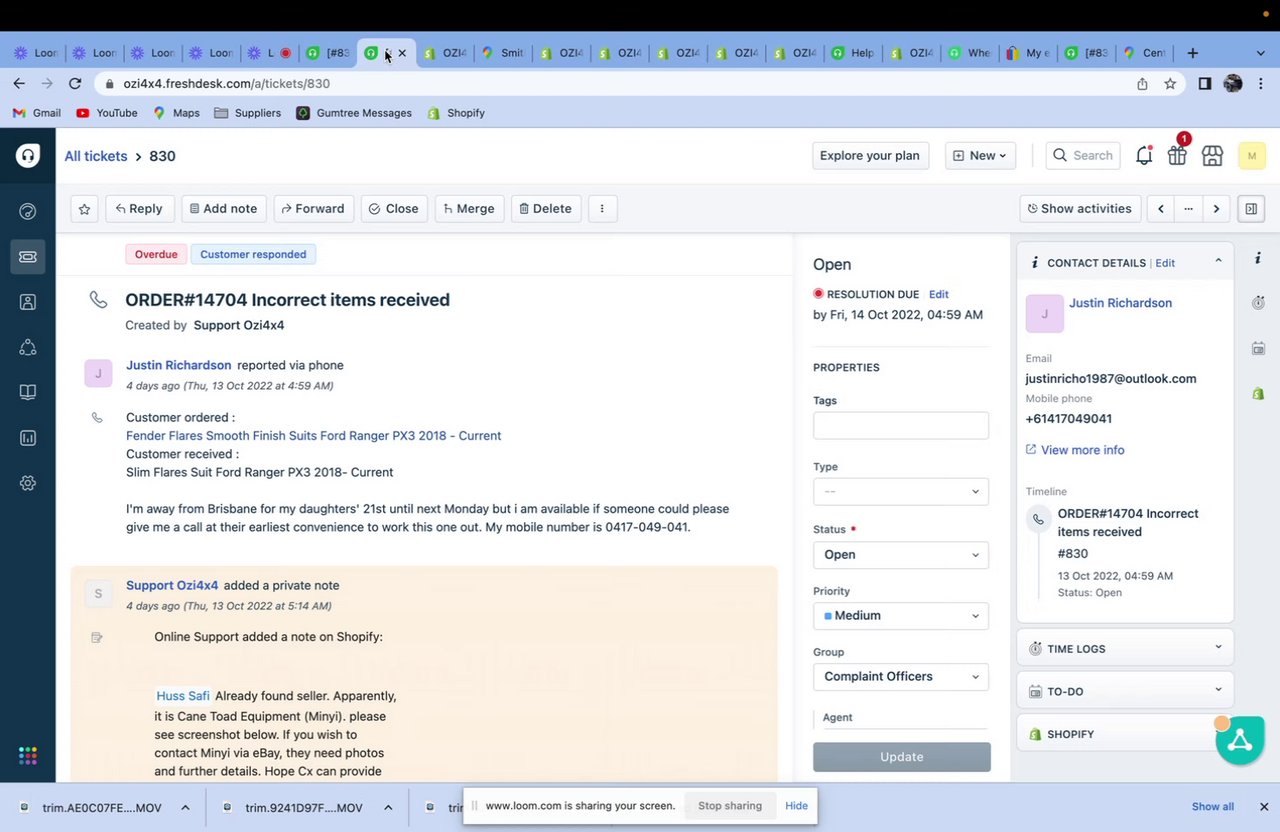Expand the Time Logs section
This screenshot has height=832, width=1280.
click(1125, 648)
